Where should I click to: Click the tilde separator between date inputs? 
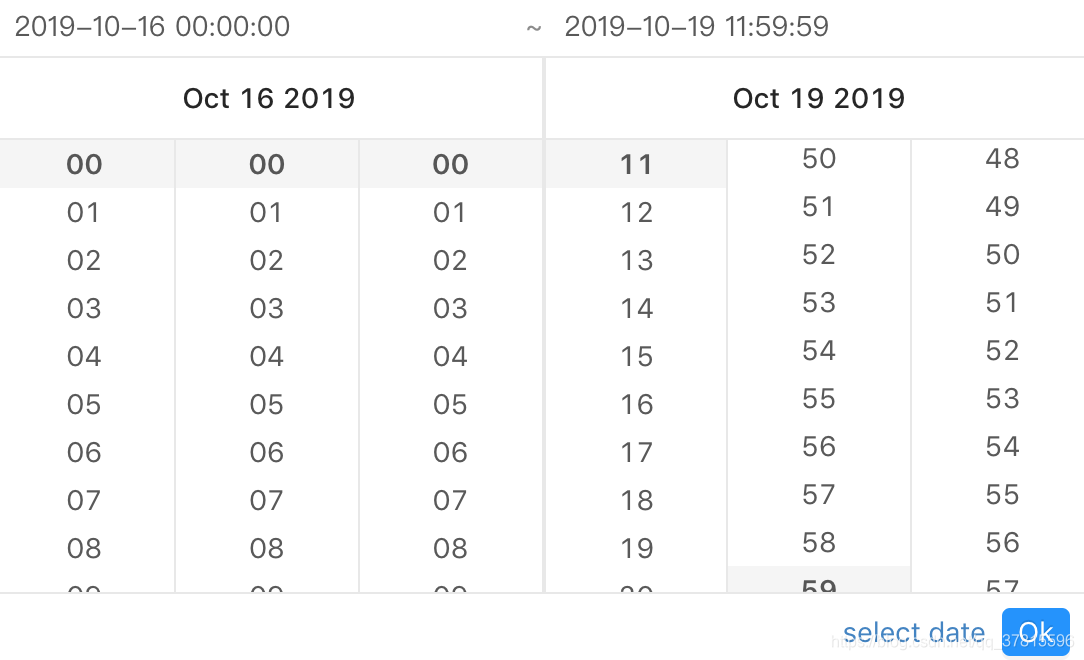click(533, 26)
